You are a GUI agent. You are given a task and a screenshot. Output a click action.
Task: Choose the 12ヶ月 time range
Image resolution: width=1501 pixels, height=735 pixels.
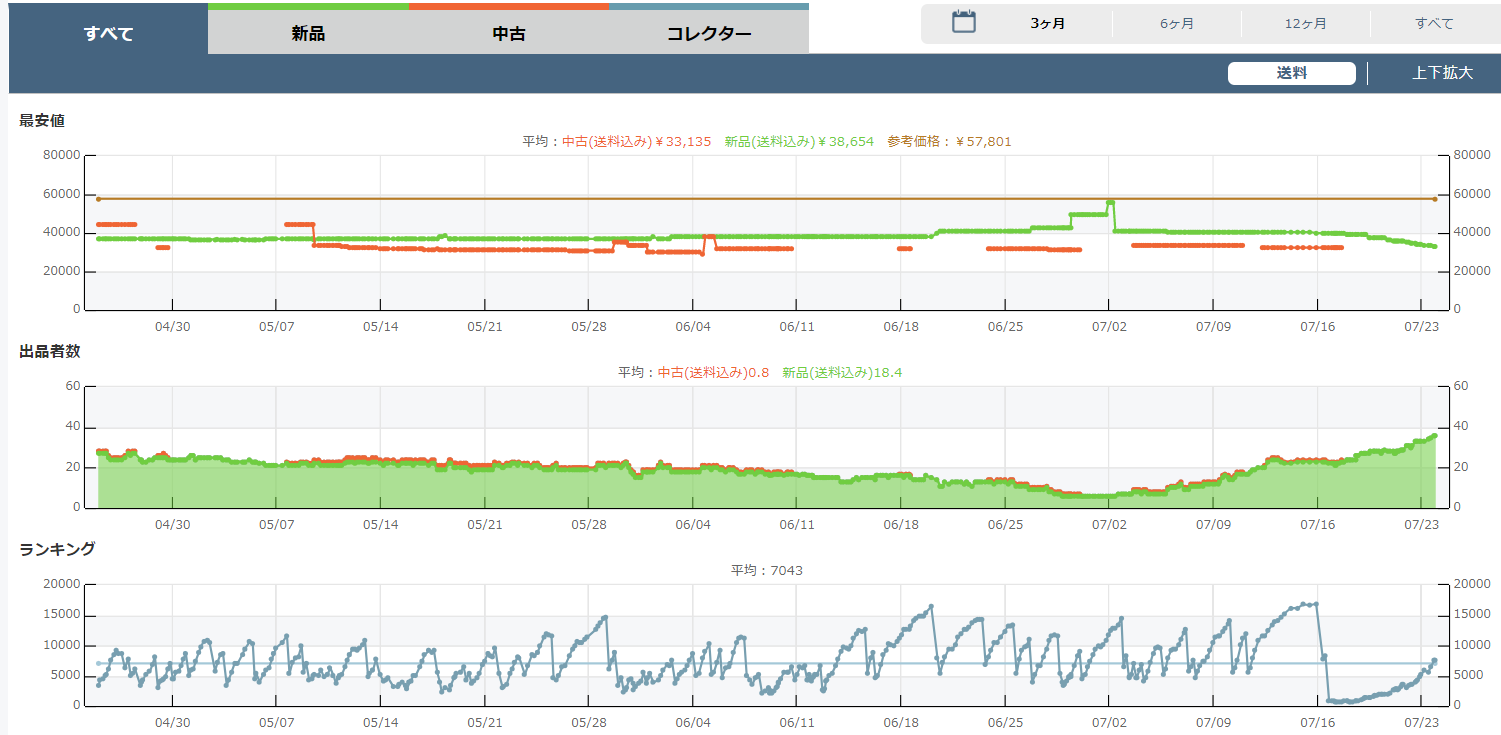point(1305,23)
